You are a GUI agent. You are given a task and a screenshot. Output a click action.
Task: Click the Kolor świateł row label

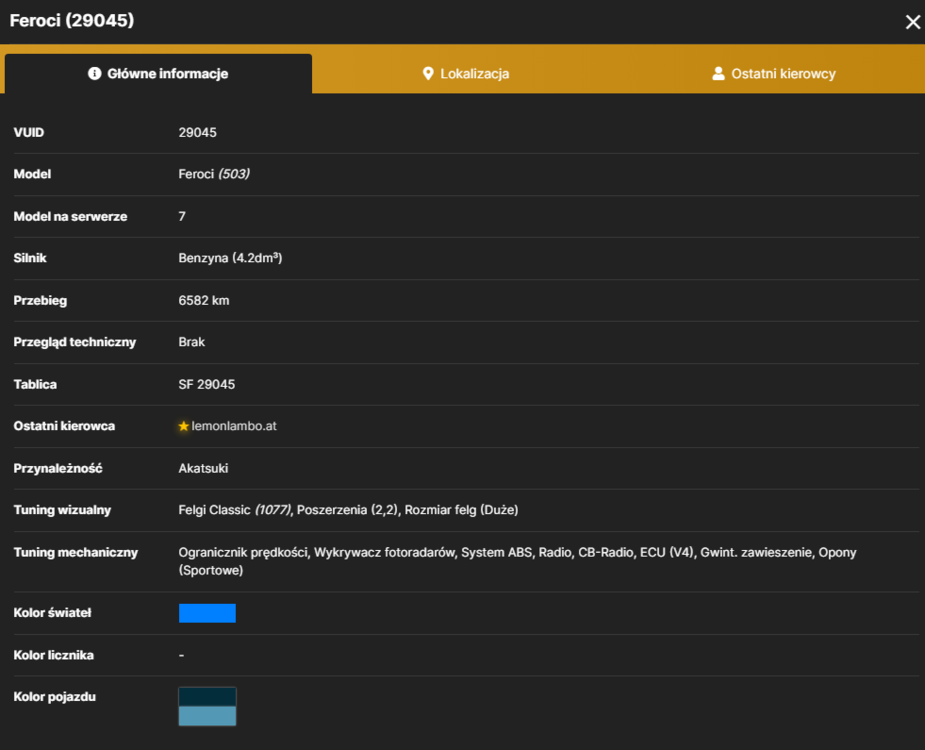(53, 613)
